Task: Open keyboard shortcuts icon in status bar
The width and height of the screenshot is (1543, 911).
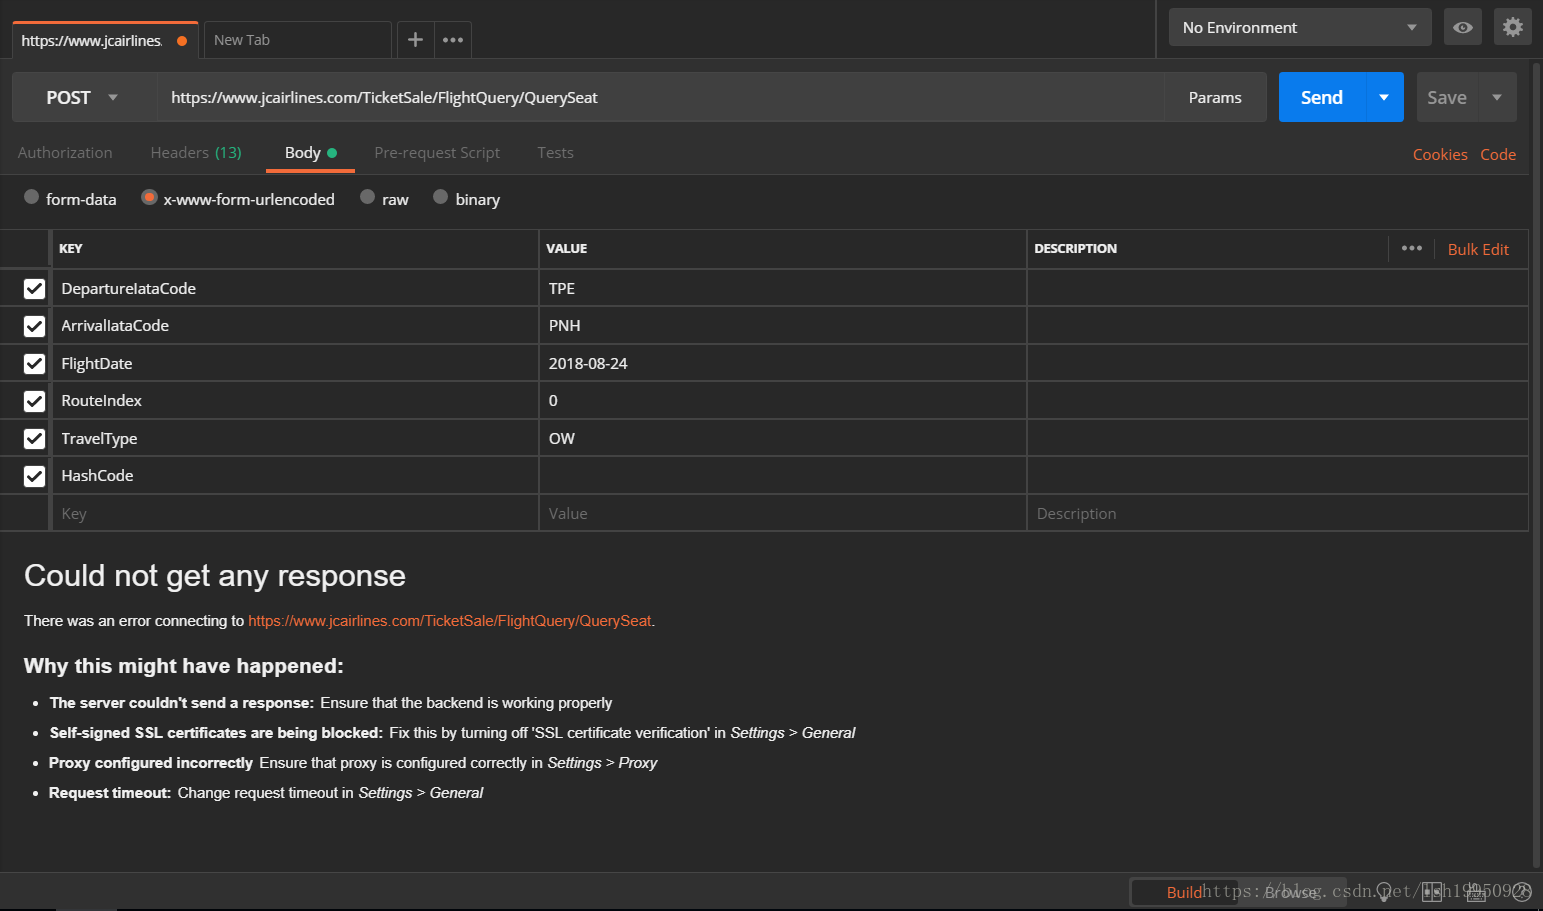Action: 1476,891
